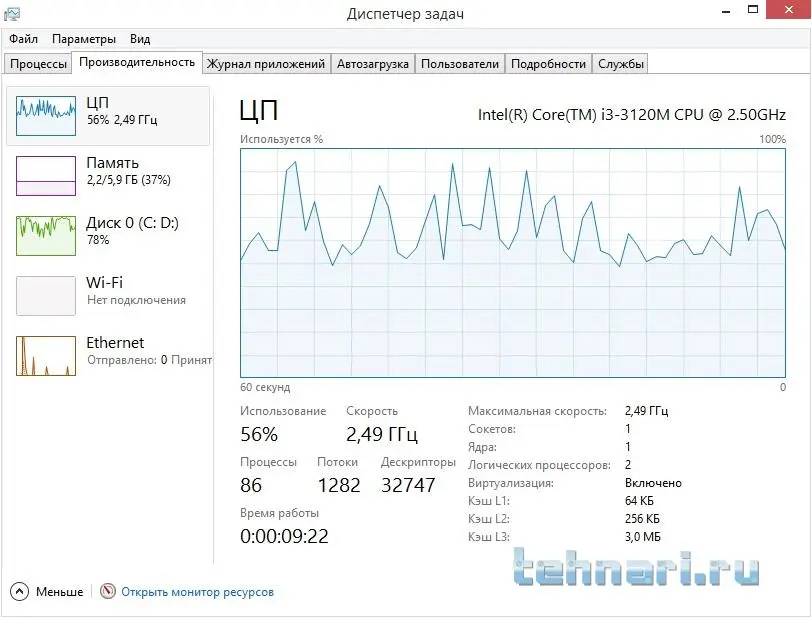Select the ЦП mini graph thumbnail

click(x=46, y=116)
